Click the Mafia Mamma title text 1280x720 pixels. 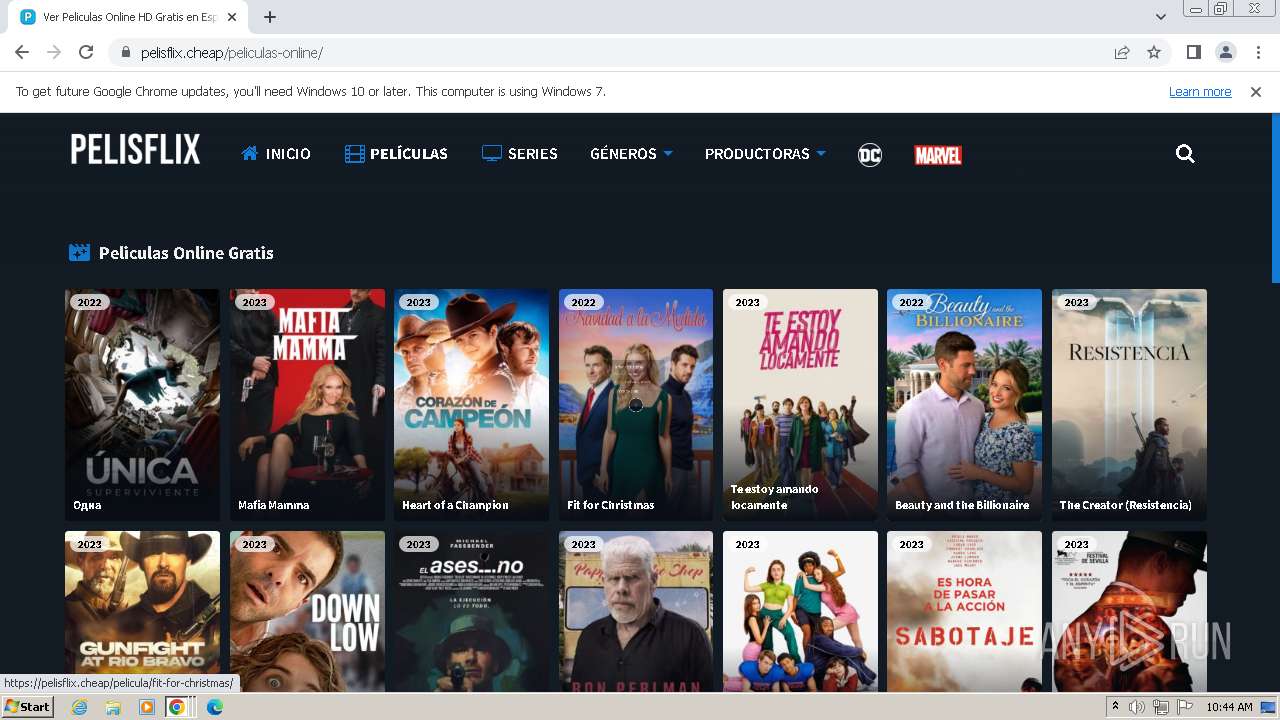273,505
